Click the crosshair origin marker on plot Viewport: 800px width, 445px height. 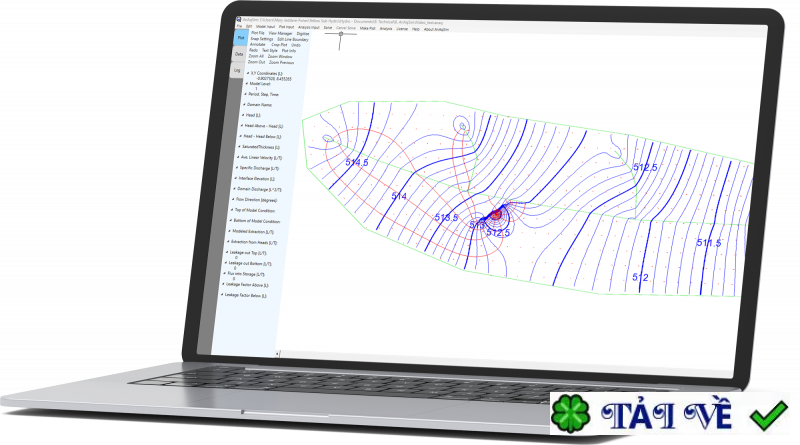pos(342,35)
